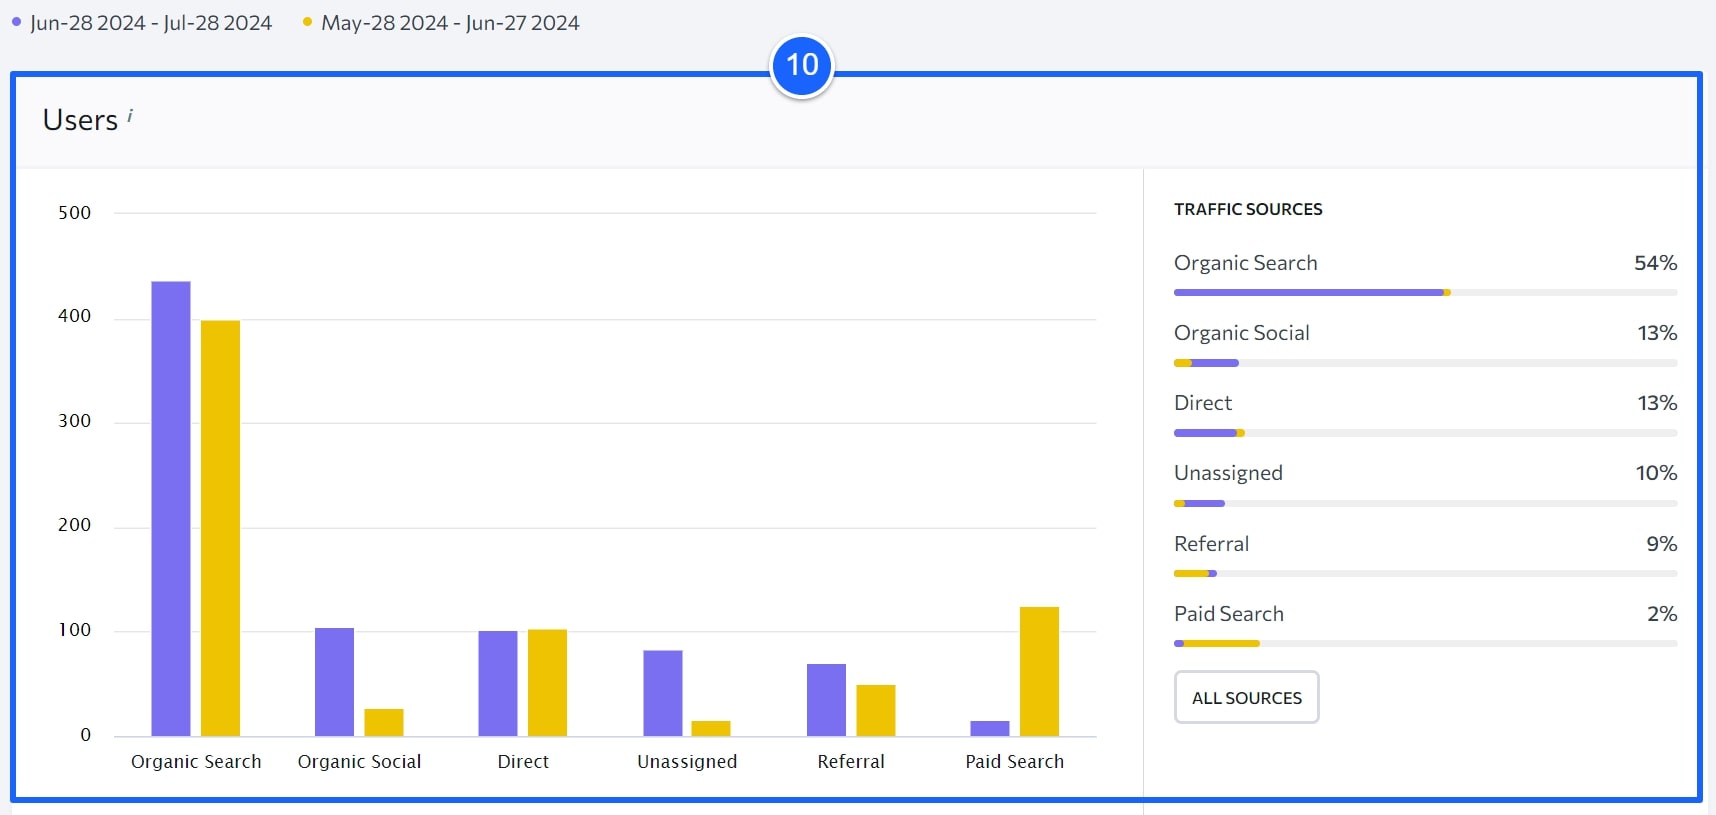Screen dimensions: 1716x815
Task: Click the Paid Search progress bar in Traffic Sources
Action: (x=1425, y=643)
